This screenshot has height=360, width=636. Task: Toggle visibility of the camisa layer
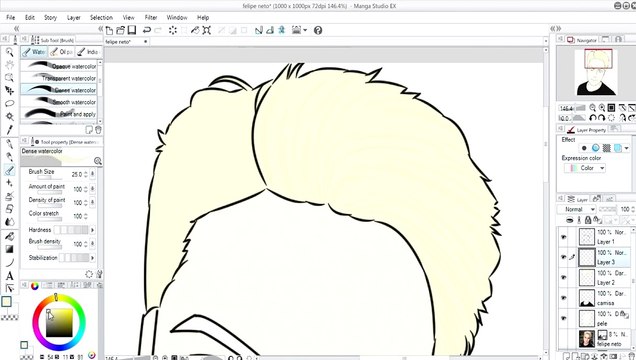[563, 298]
